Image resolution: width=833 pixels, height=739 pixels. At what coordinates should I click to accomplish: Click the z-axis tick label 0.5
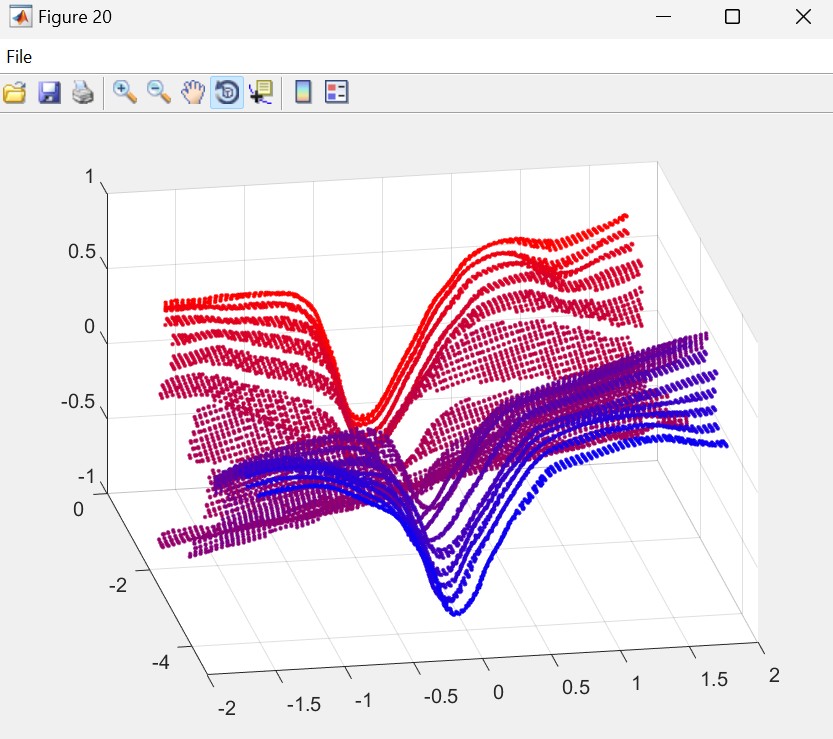tap(81, 252)
